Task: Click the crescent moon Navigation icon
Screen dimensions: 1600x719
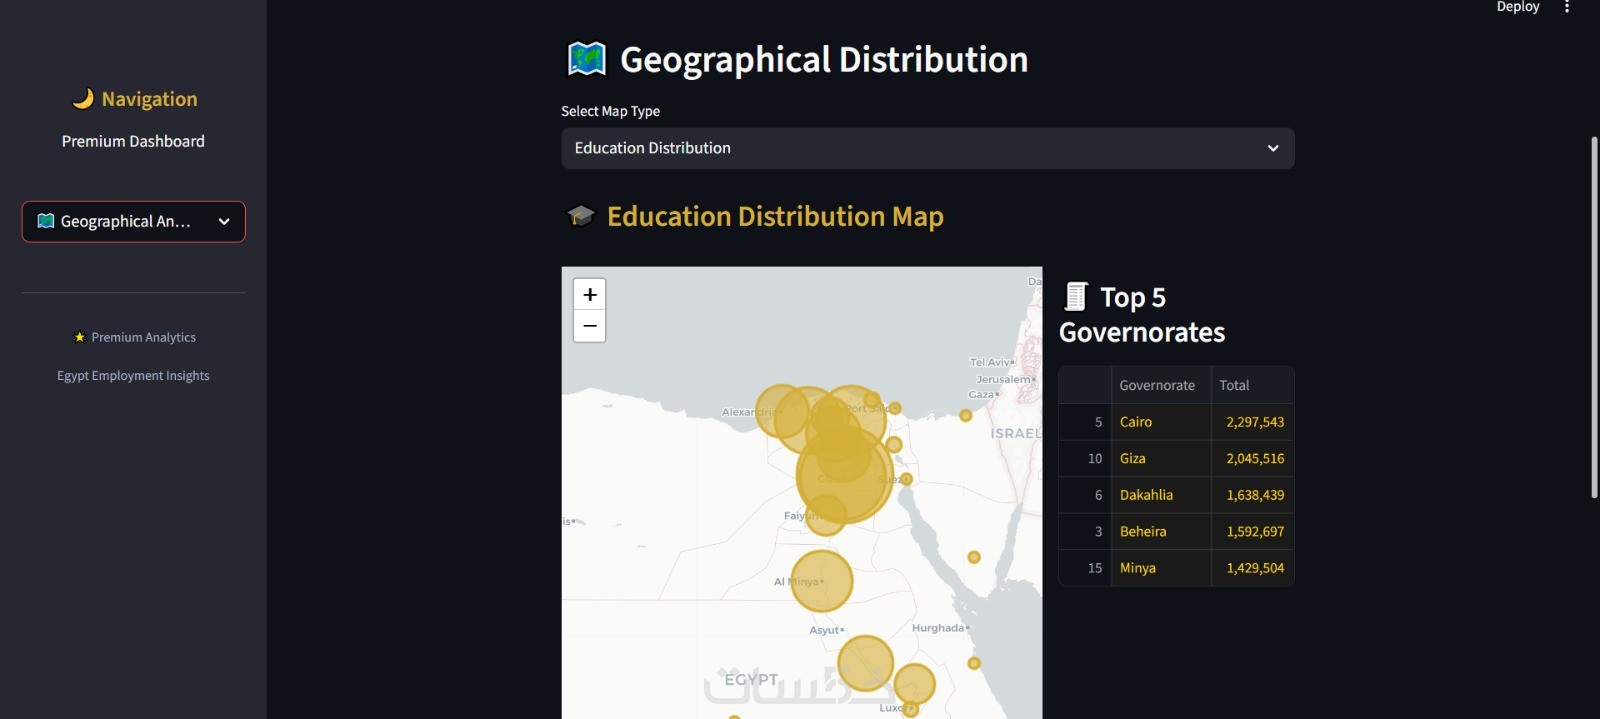Action: [x=83, y=98]
